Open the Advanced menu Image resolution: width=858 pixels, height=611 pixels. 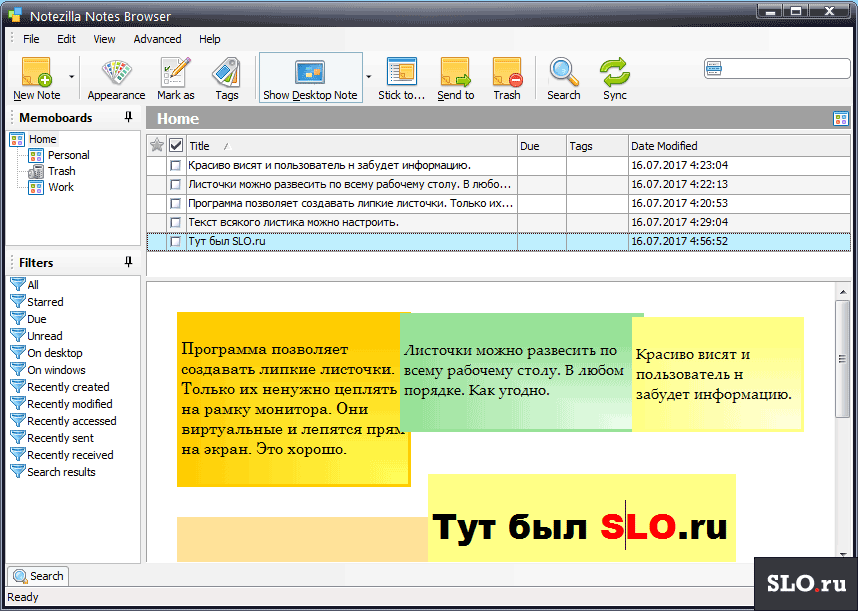(x=157, y=39)
